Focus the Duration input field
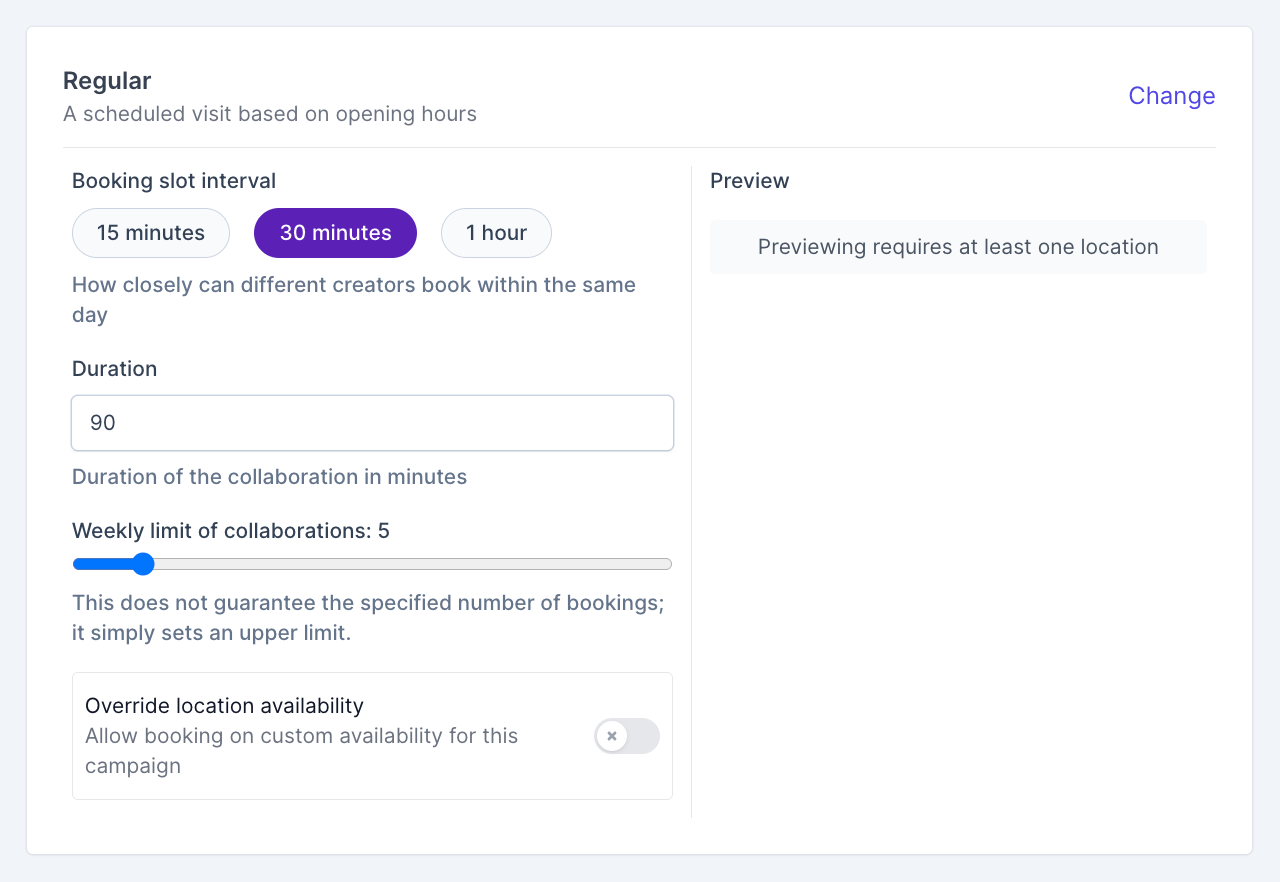This screenshot has width=1280, height=882. click(372, 423)
